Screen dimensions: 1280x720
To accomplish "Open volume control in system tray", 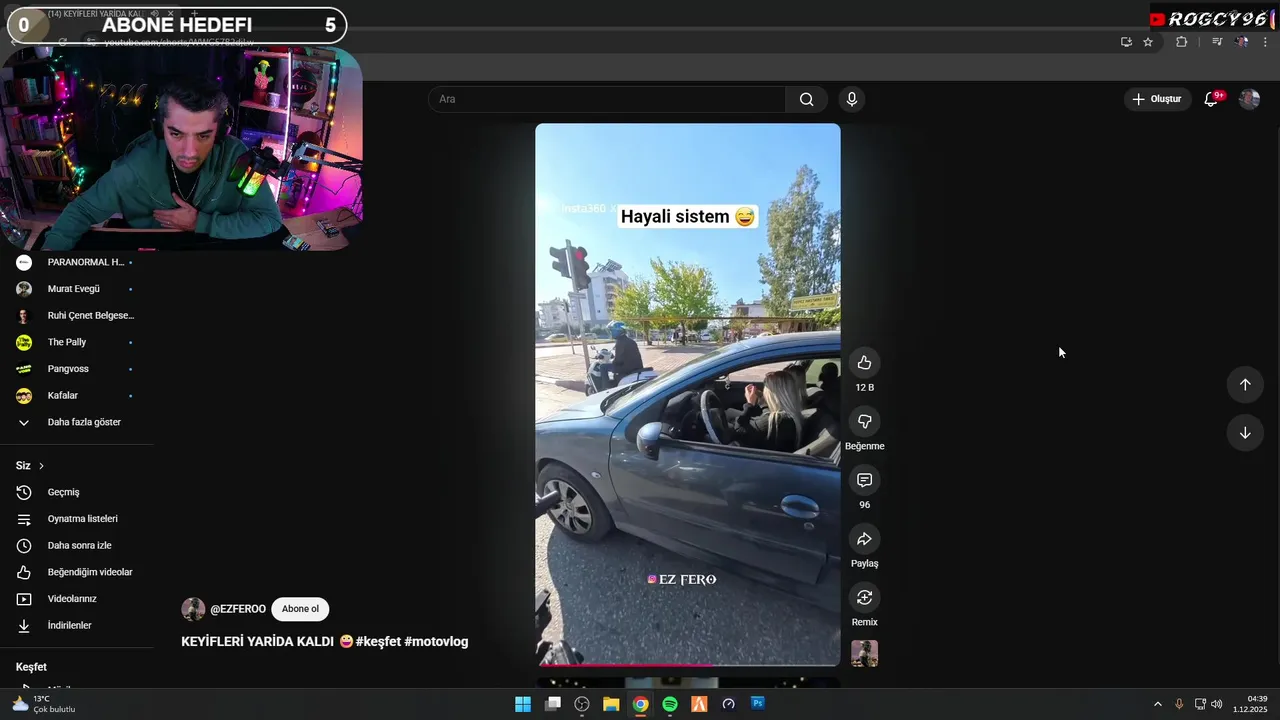I will click(x=1217, y=704).
